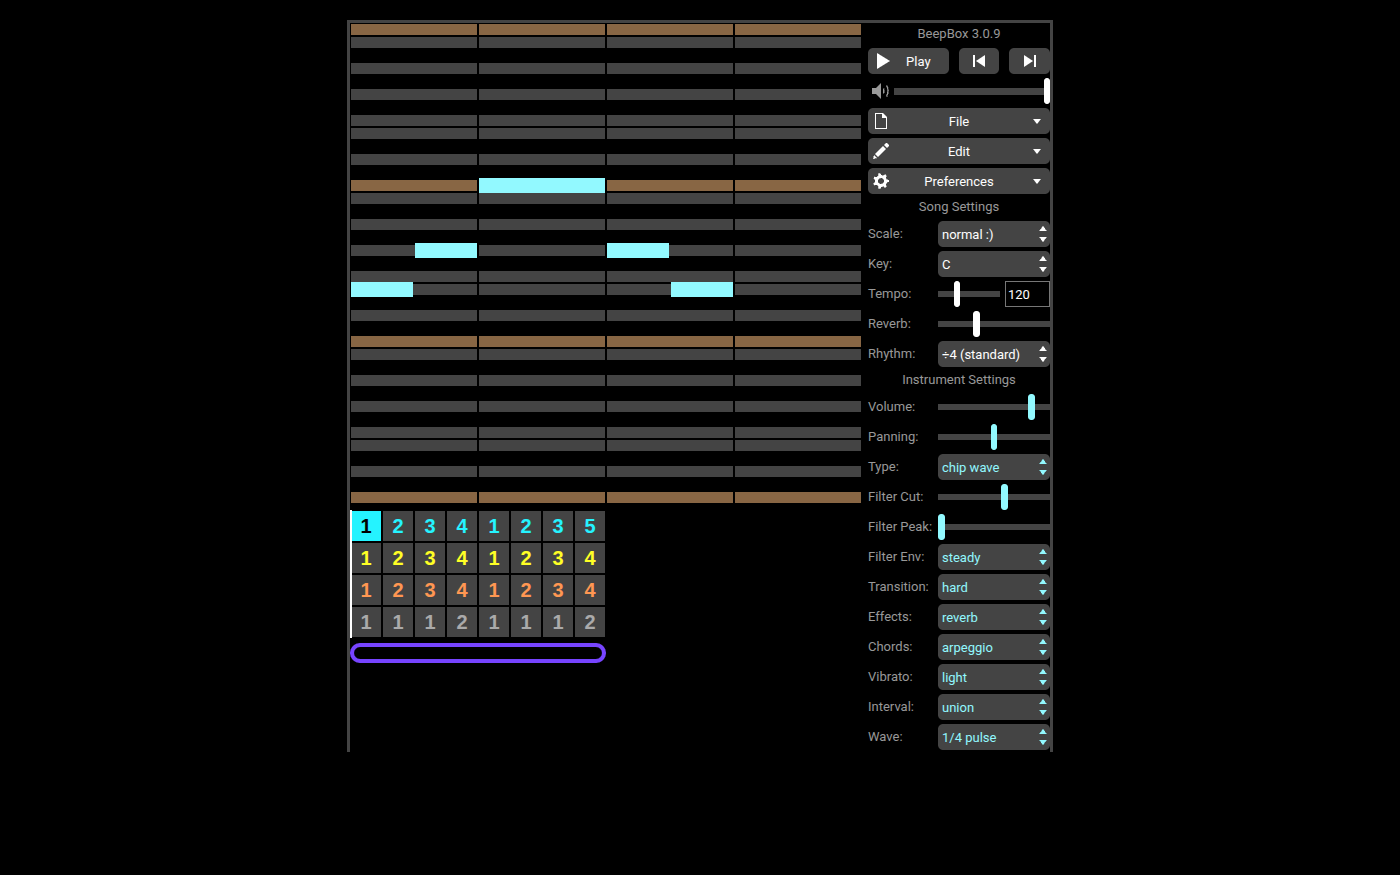The height and width of the screenshot is (875, 1400).
Task: Select the yellow channel's first bar cell
Action: click(x=366, y=558)
